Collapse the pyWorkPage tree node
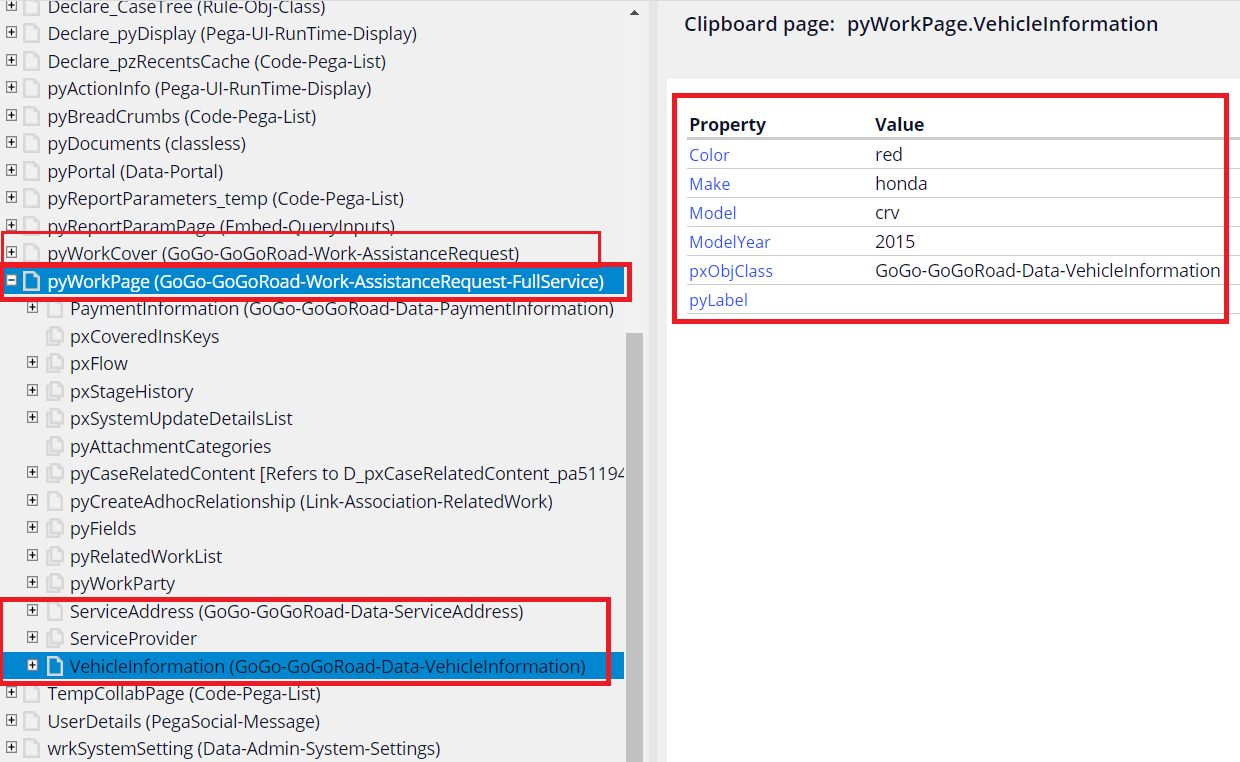This screenshot has width=1240, height=762. click(9, 281)
